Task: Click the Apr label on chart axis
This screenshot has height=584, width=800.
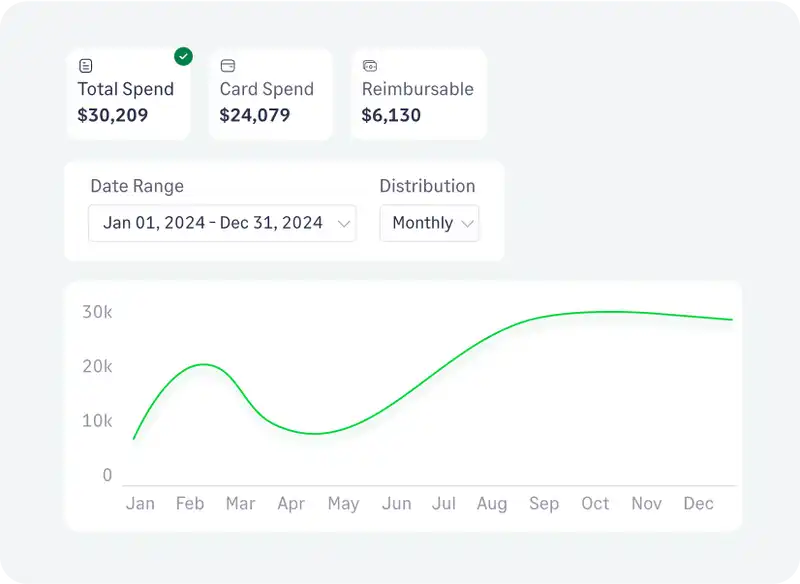Action: point(291,503)
